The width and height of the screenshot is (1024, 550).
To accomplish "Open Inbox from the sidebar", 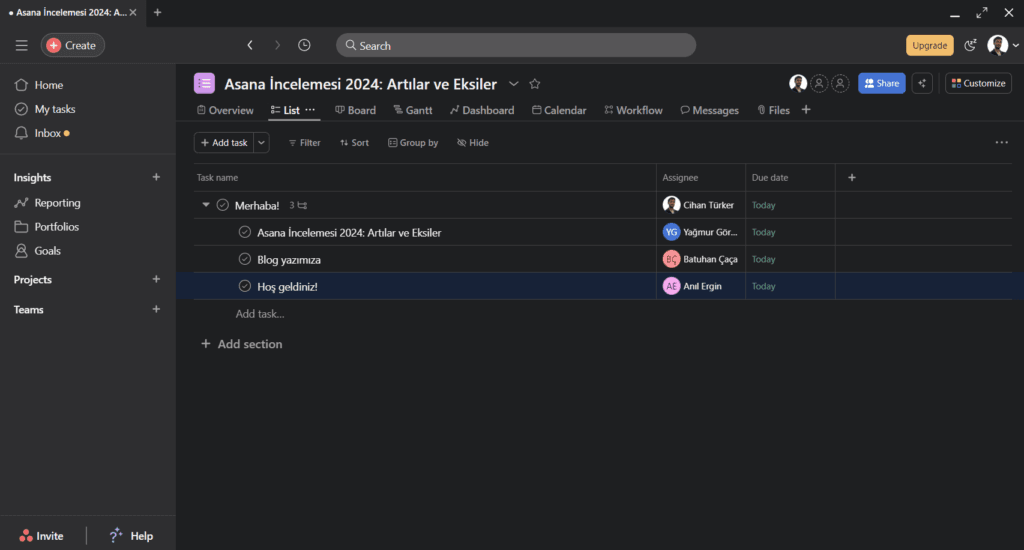I will [x=48, y=133].
